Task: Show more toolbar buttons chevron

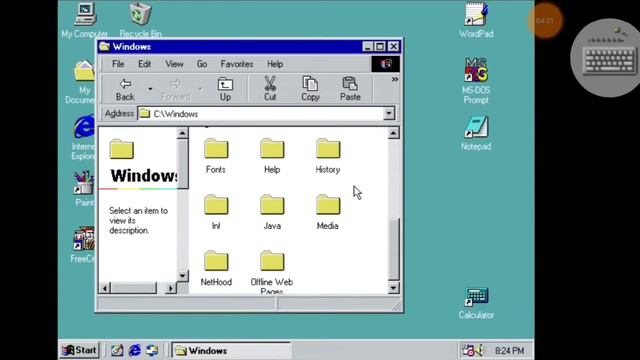Action: point(395,79)
